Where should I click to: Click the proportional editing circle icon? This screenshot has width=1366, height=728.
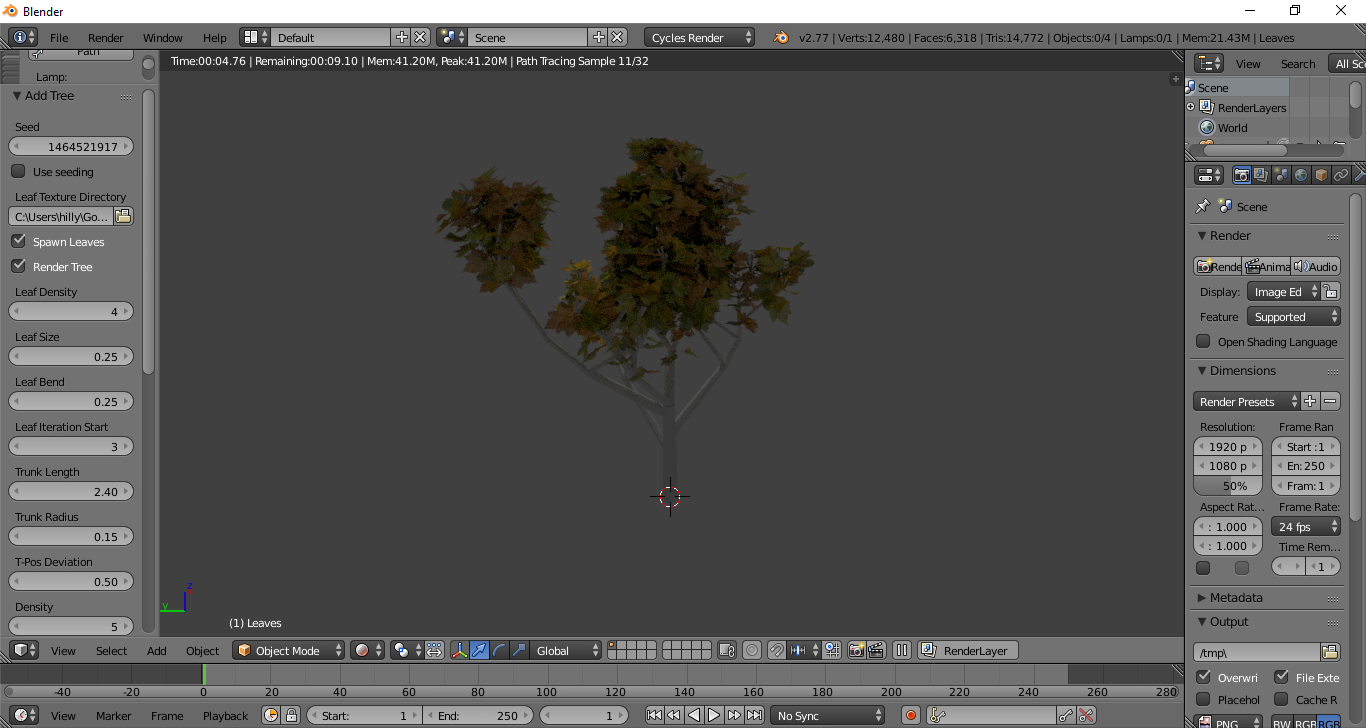tap(752, 650)
